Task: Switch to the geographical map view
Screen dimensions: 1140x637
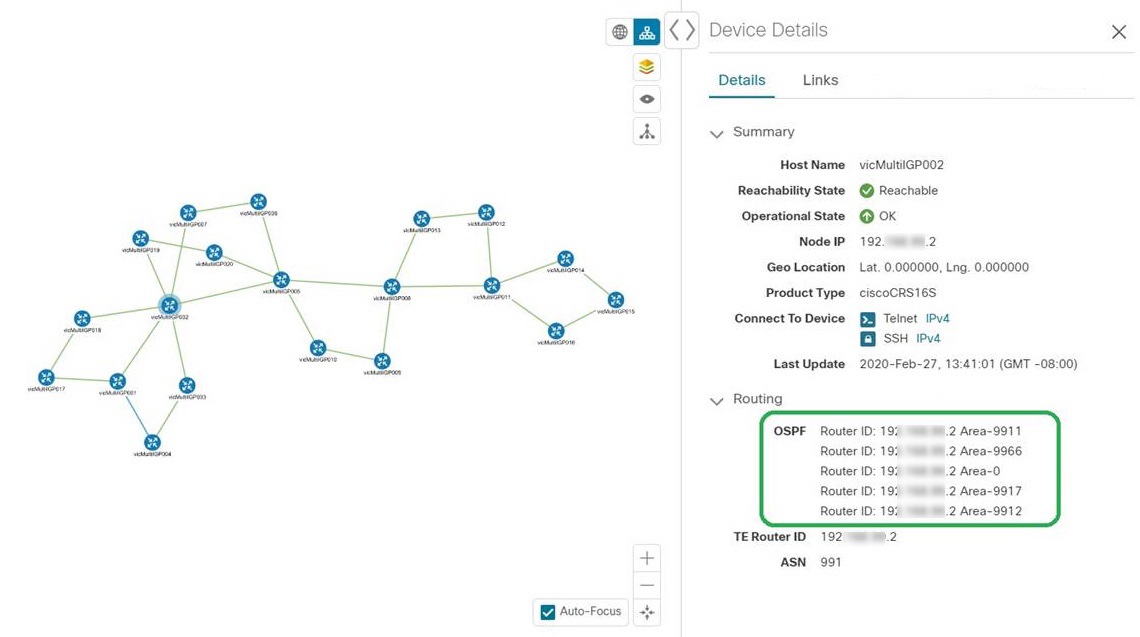Action: tap(619, 31)
